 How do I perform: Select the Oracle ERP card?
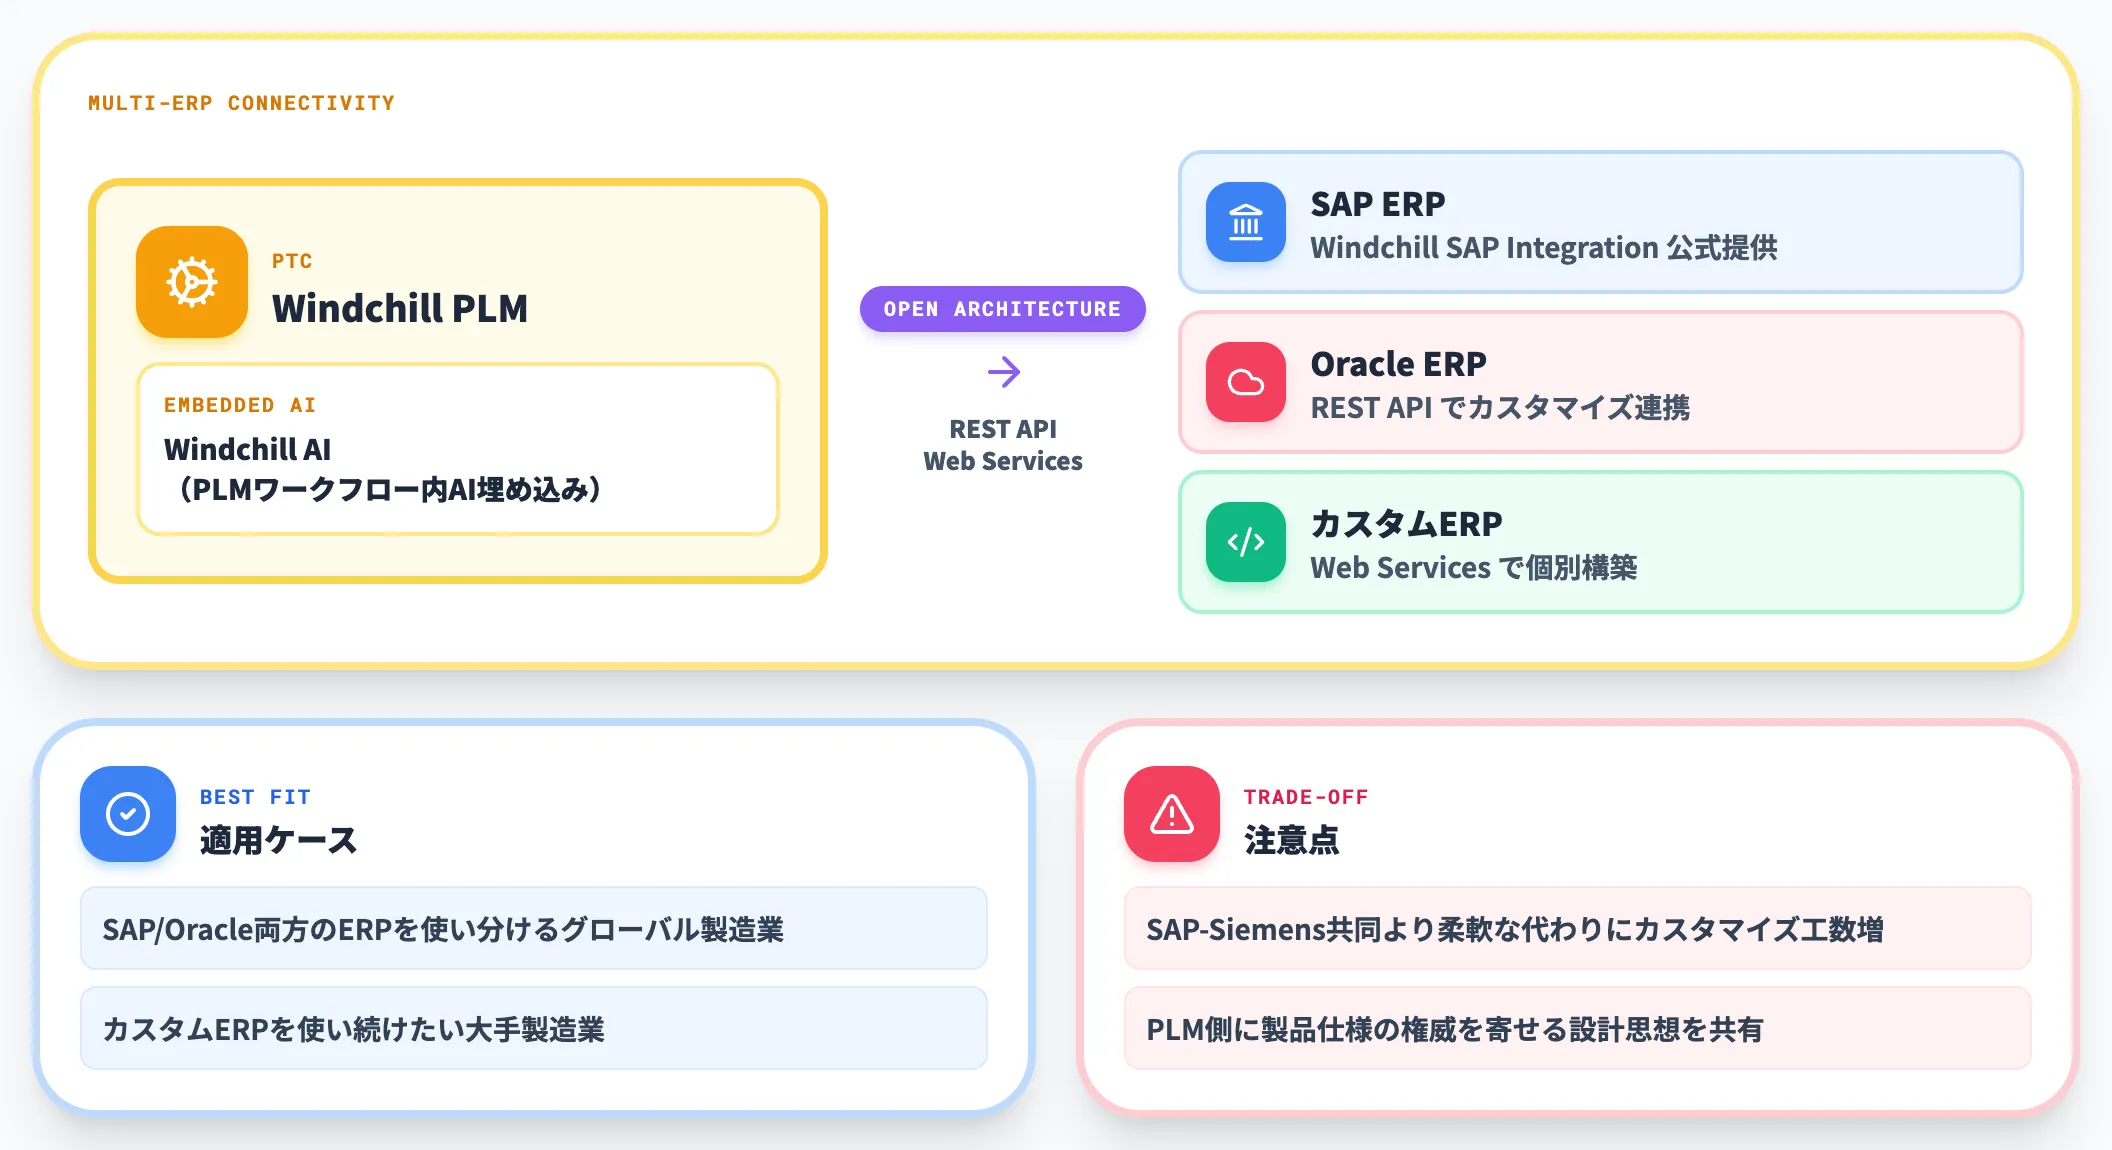pos(1601,382)
